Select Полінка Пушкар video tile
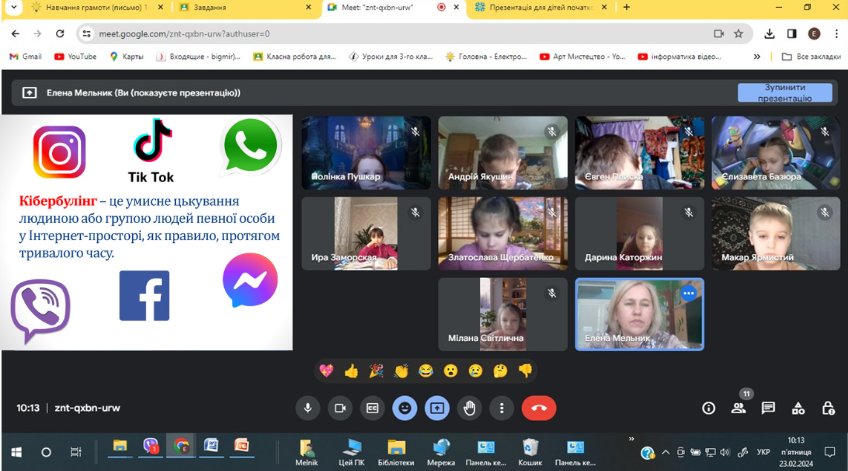Image resolution: width=848 pixels, height=471 pixels. (x=366, y=152)
